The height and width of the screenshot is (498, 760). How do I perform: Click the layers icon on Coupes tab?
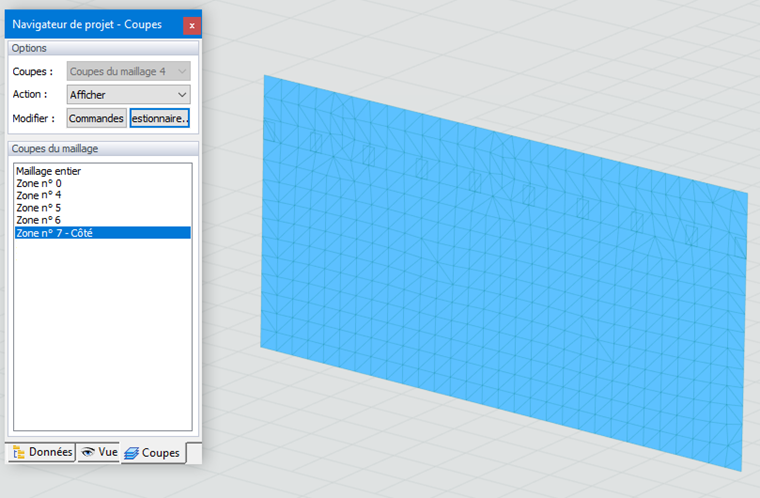pos(131,453)
